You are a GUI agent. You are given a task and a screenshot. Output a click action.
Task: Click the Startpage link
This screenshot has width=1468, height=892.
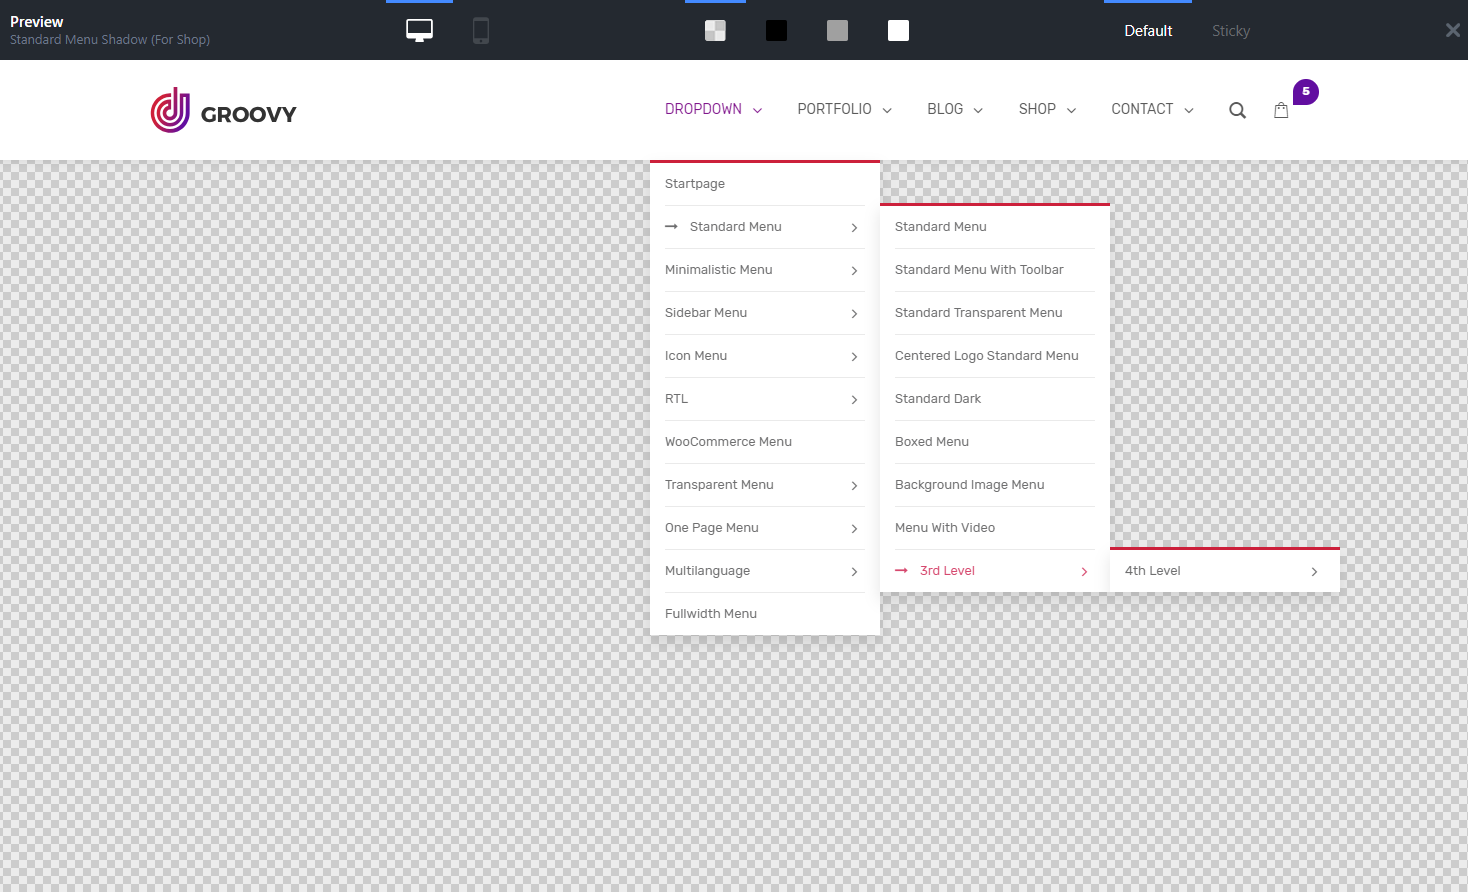695,184
